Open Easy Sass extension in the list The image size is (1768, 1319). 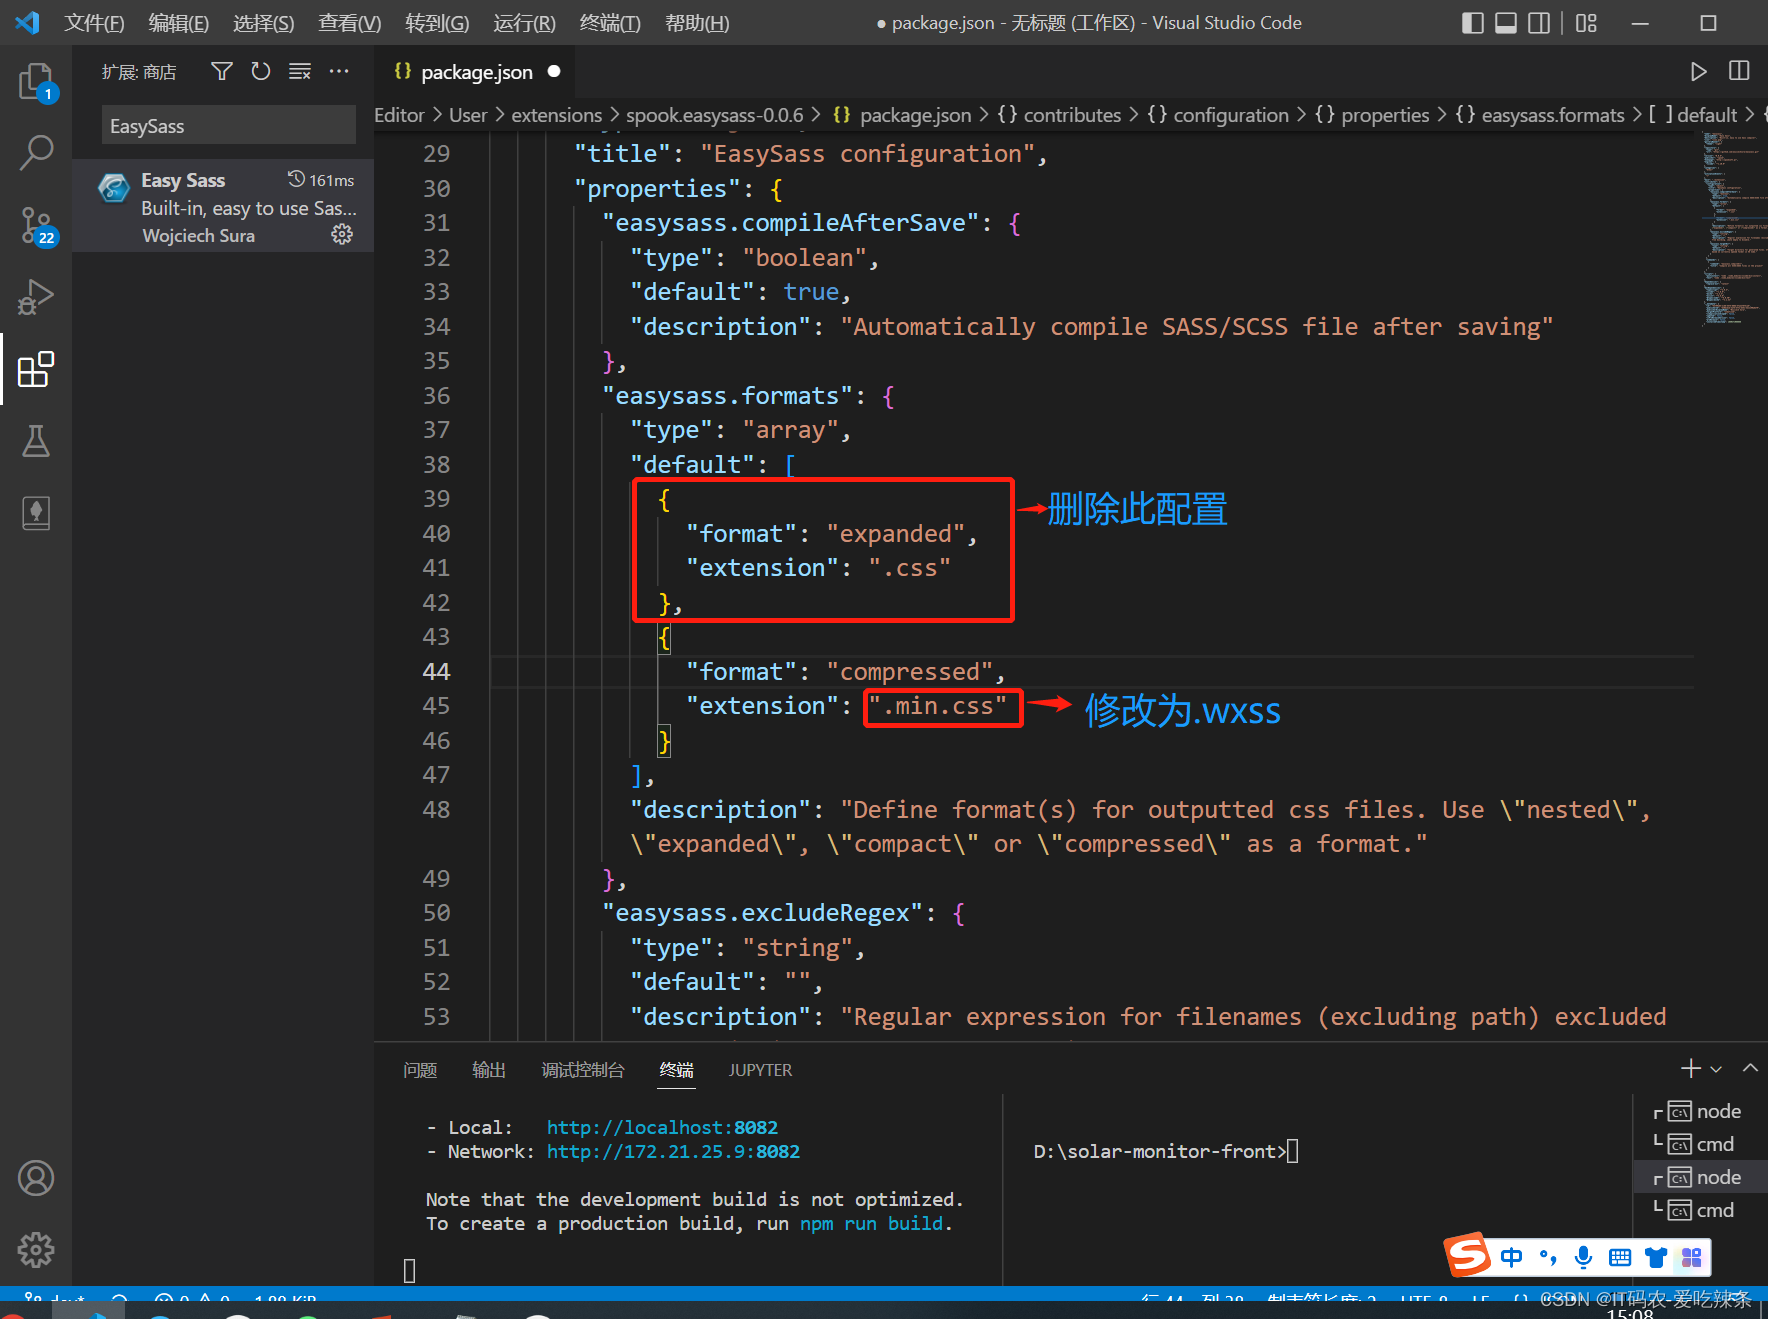point(223,207)
